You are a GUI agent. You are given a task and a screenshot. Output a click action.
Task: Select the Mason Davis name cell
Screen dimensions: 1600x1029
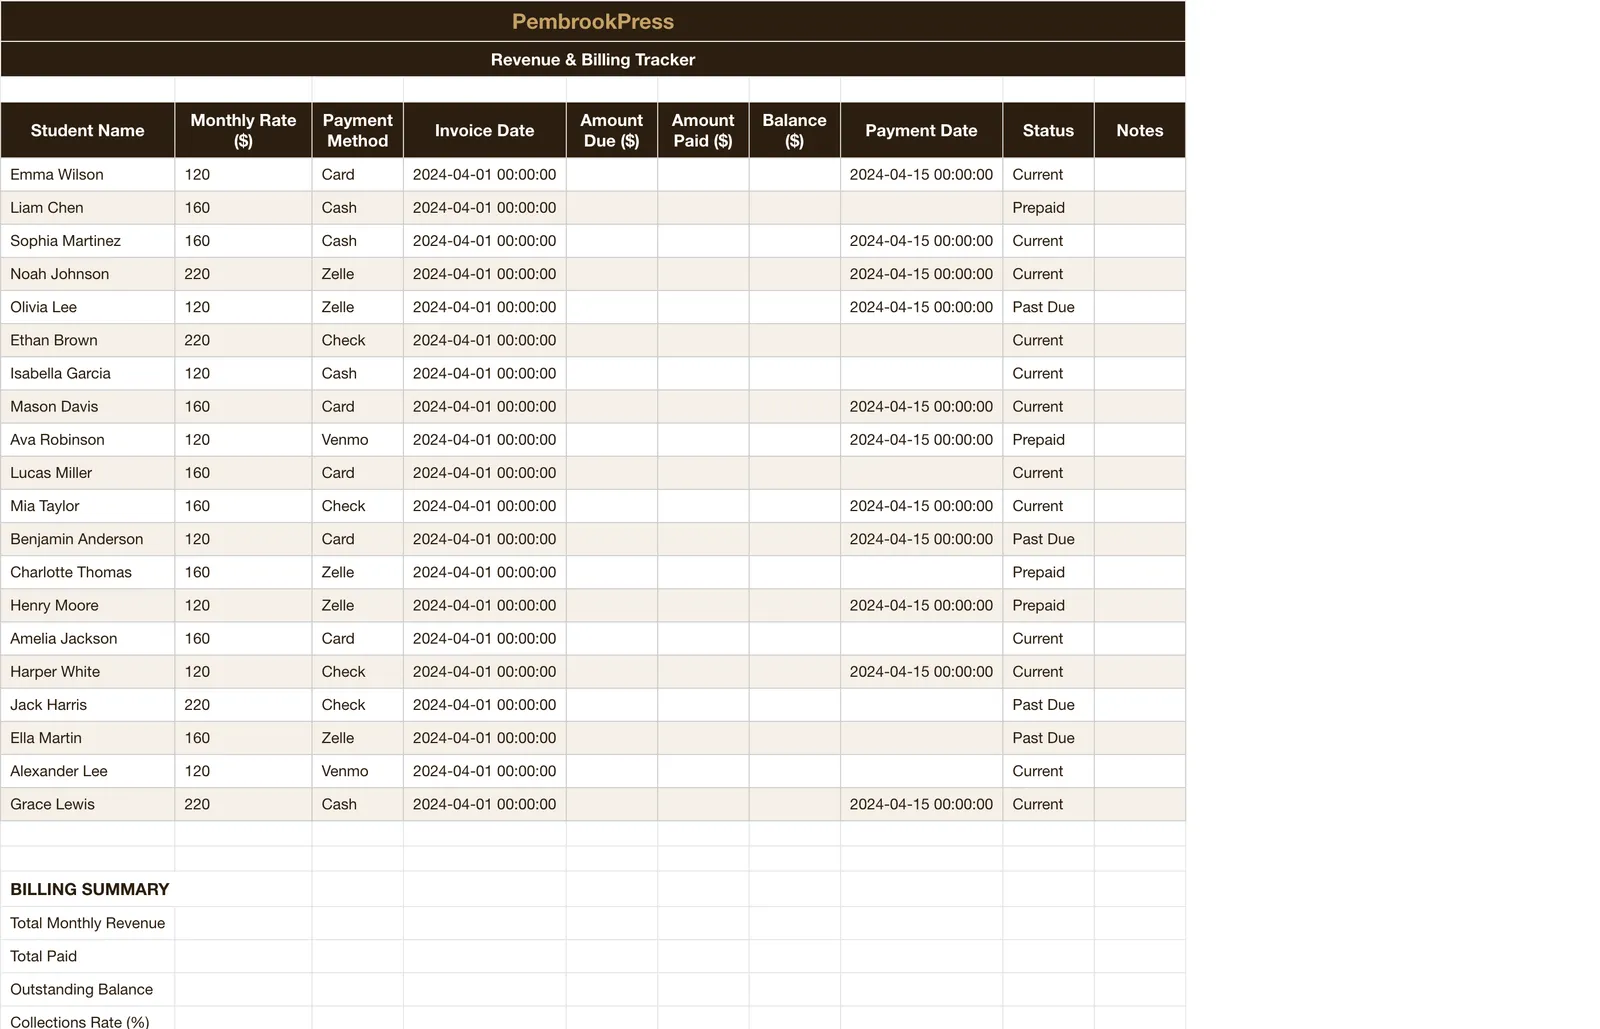pyautogui.click(x=88, y=406)
